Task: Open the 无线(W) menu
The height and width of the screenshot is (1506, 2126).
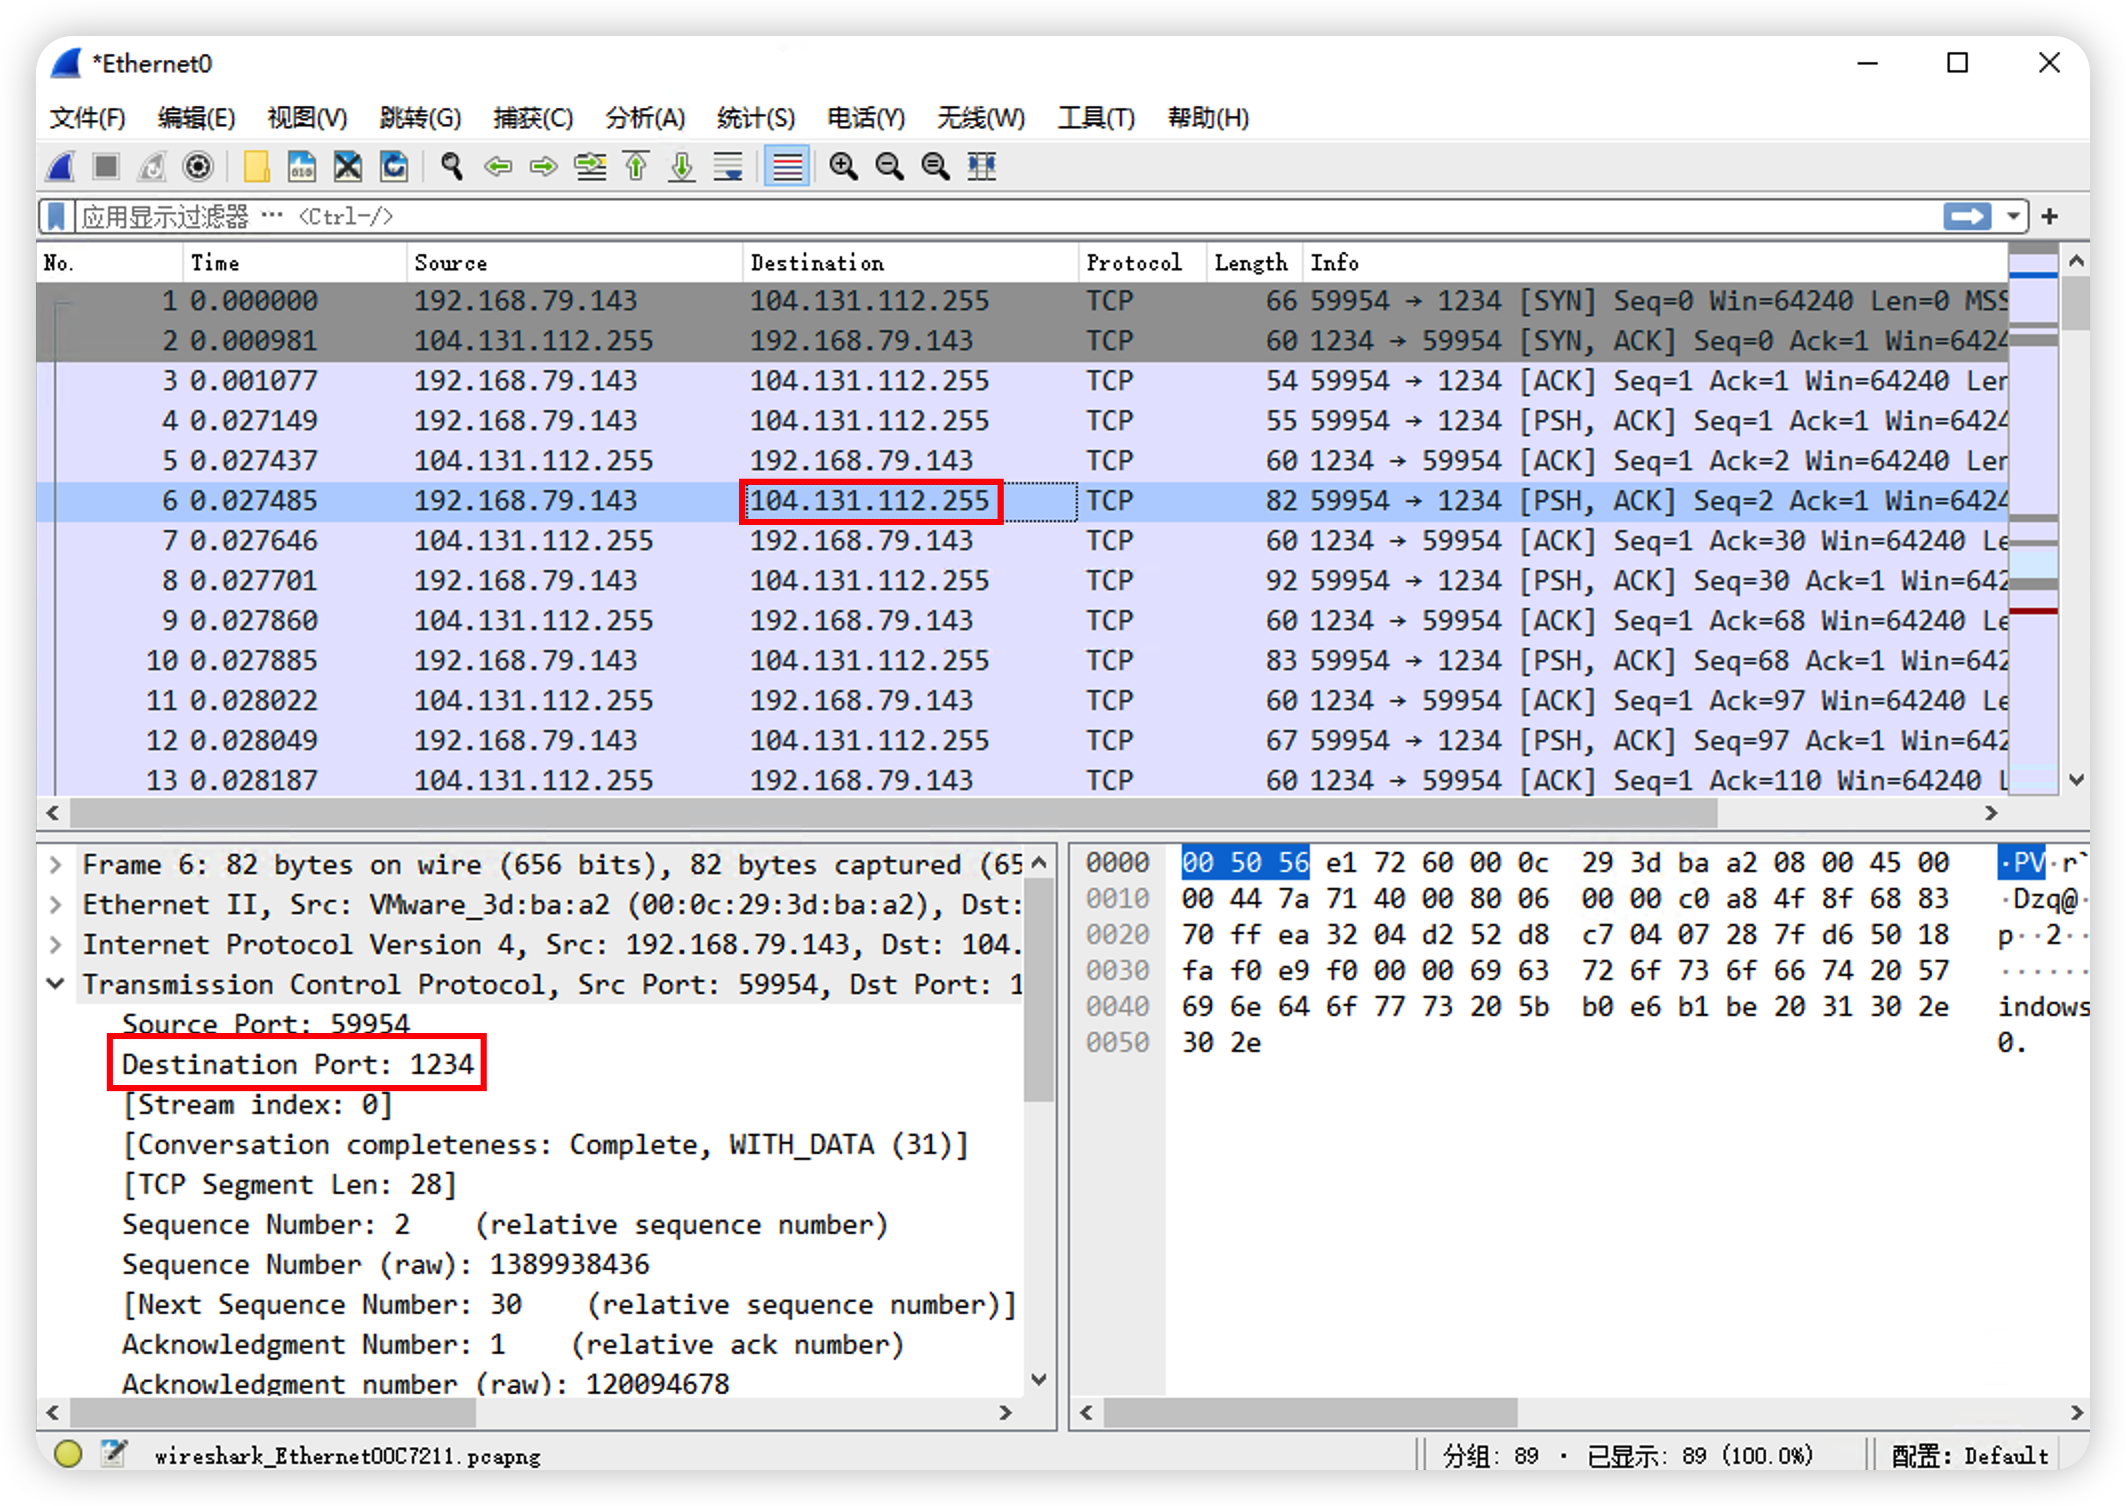Action: (x=981, y=118)
